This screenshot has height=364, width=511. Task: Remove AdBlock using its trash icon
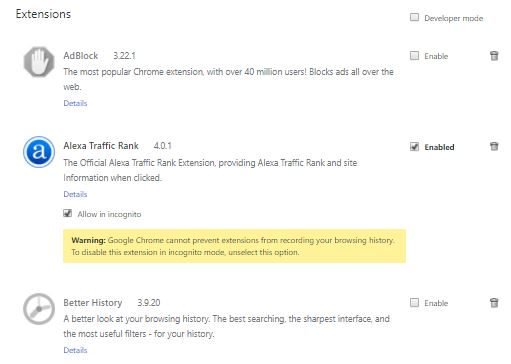[494, 56]
